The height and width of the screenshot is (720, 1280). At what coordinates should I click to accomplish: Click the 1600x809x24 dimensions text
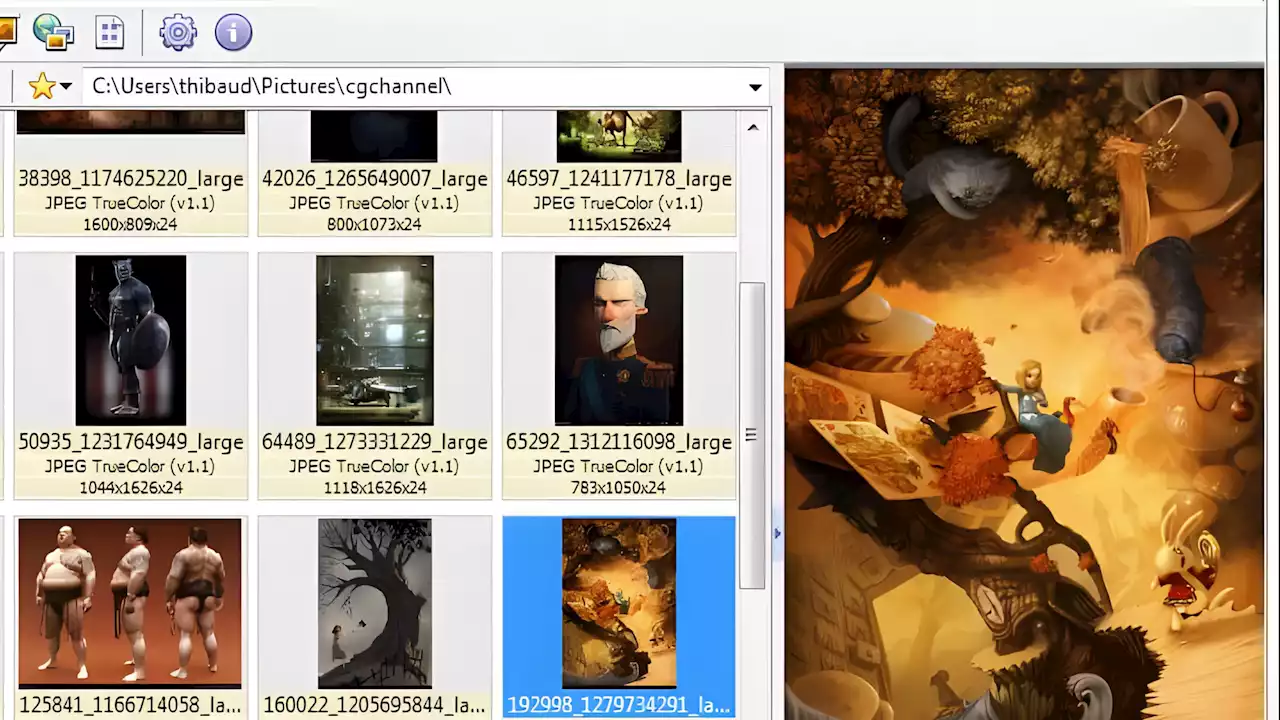click(131, 224)
